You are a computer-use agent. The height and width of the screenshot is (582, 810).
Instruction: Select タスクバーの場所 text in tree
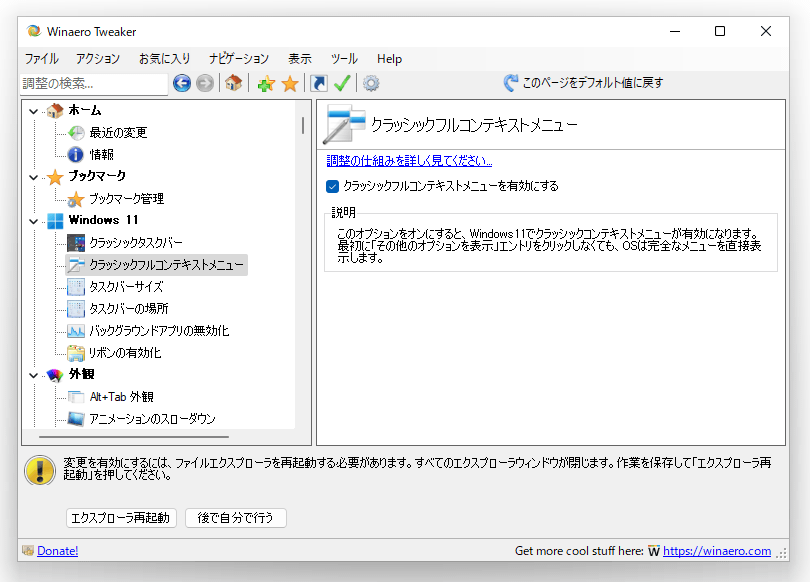pos(129,309)
